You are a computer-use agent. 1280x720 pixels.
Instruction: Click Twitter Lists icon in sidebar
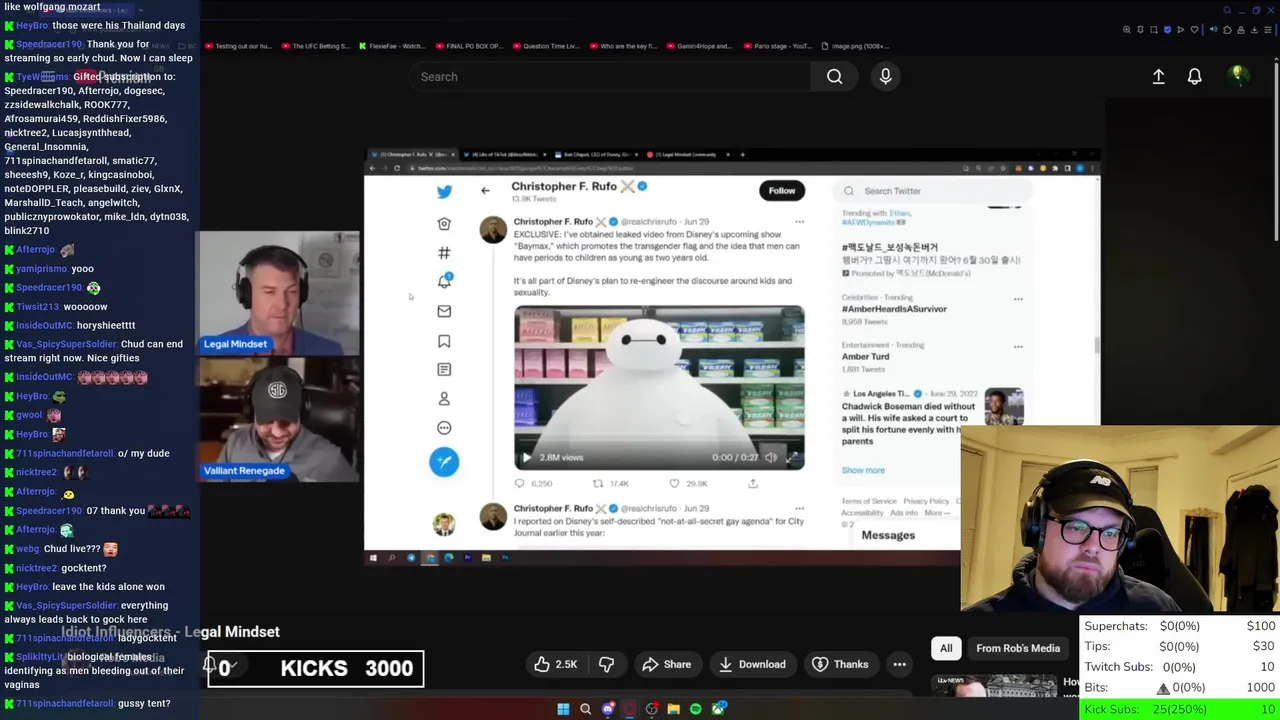(444, 369)
